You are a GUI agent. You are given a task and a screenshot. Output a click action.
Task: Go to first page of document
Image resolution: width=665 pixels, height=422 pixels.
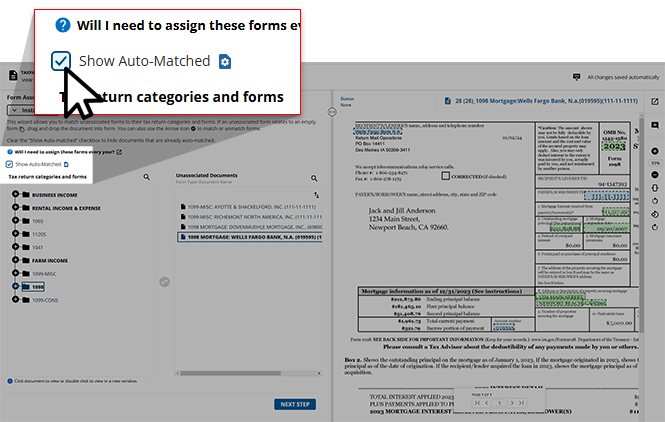point(477,403)
